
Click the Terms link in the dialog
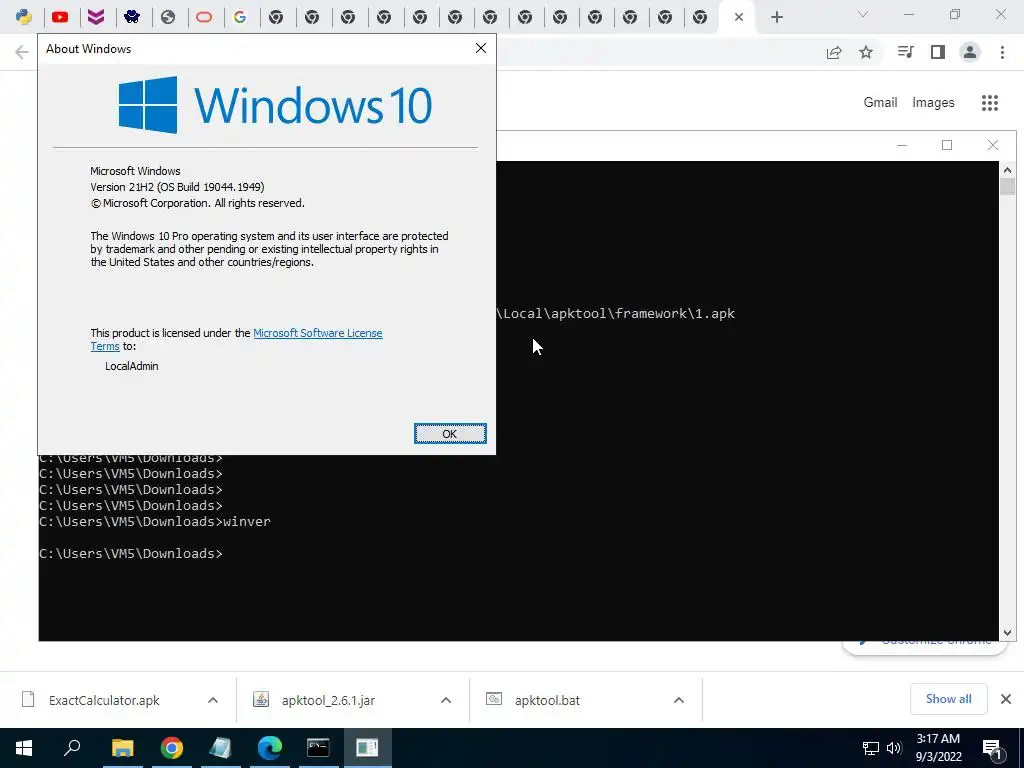[x=105, y=346]
